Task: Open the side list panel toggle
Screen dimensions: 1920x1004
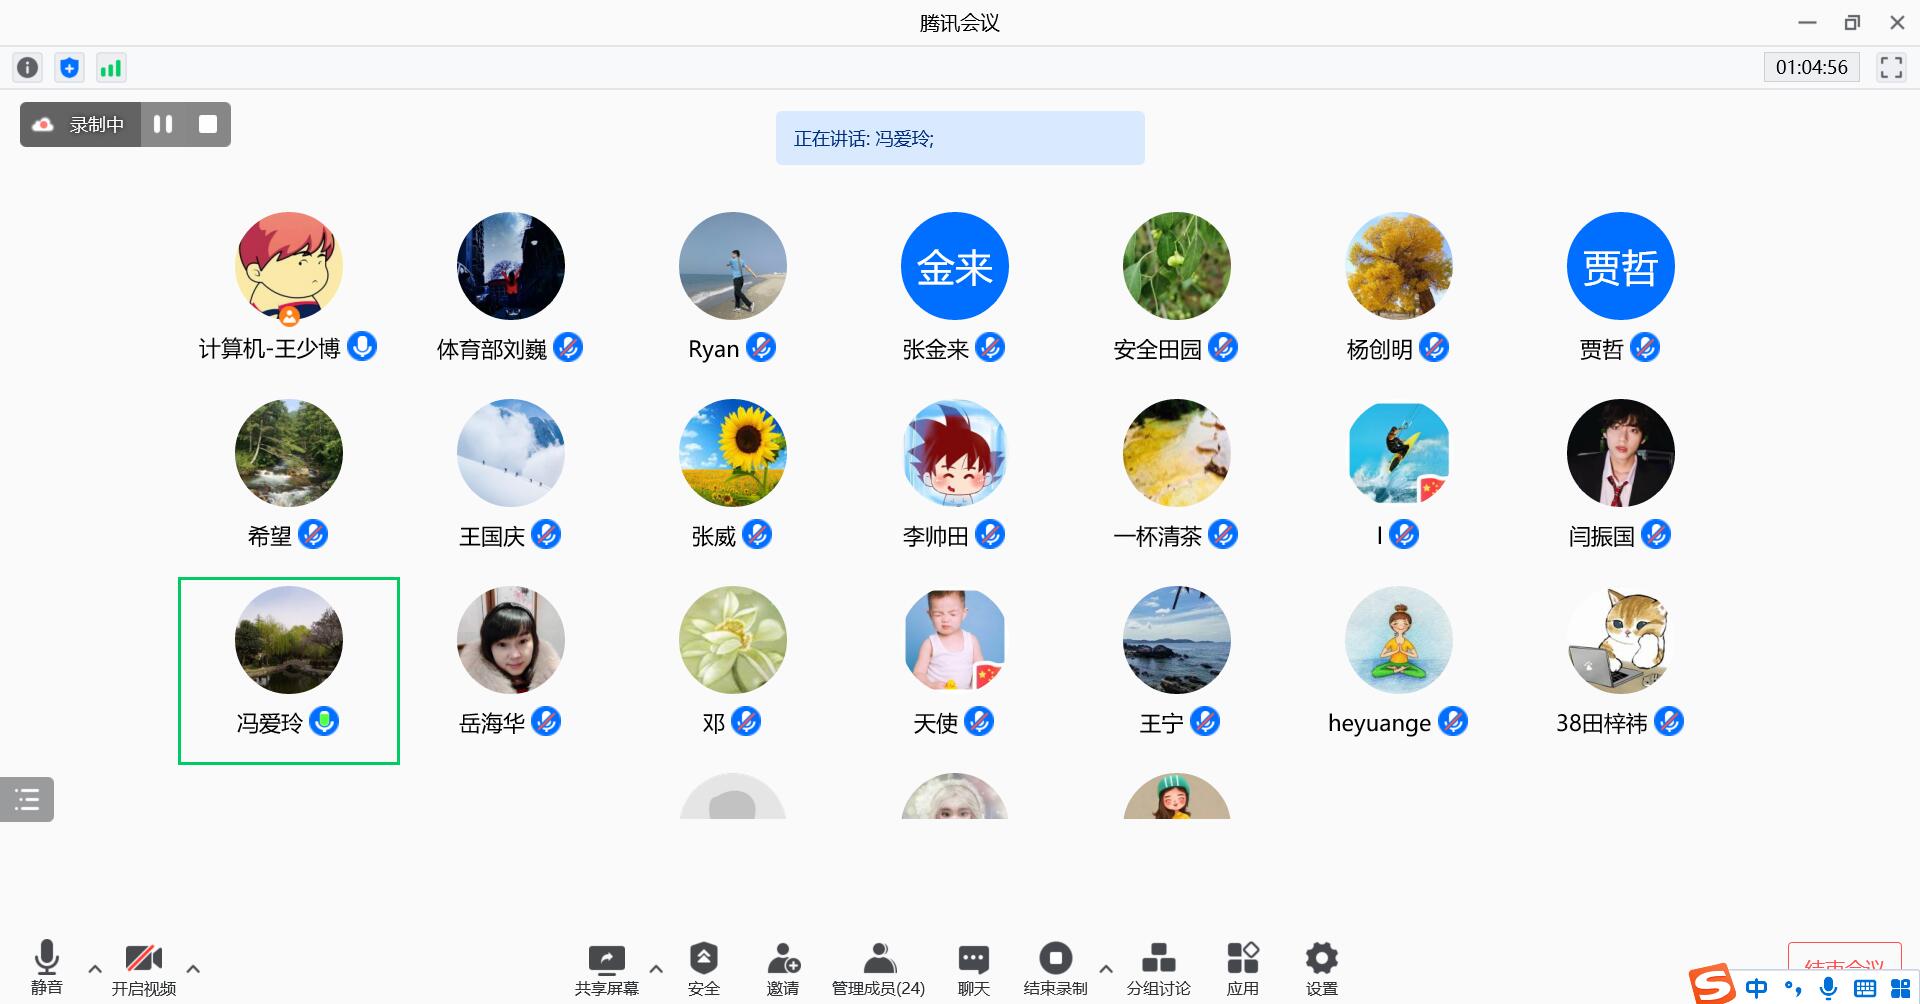Action: [x=27, y=799]
